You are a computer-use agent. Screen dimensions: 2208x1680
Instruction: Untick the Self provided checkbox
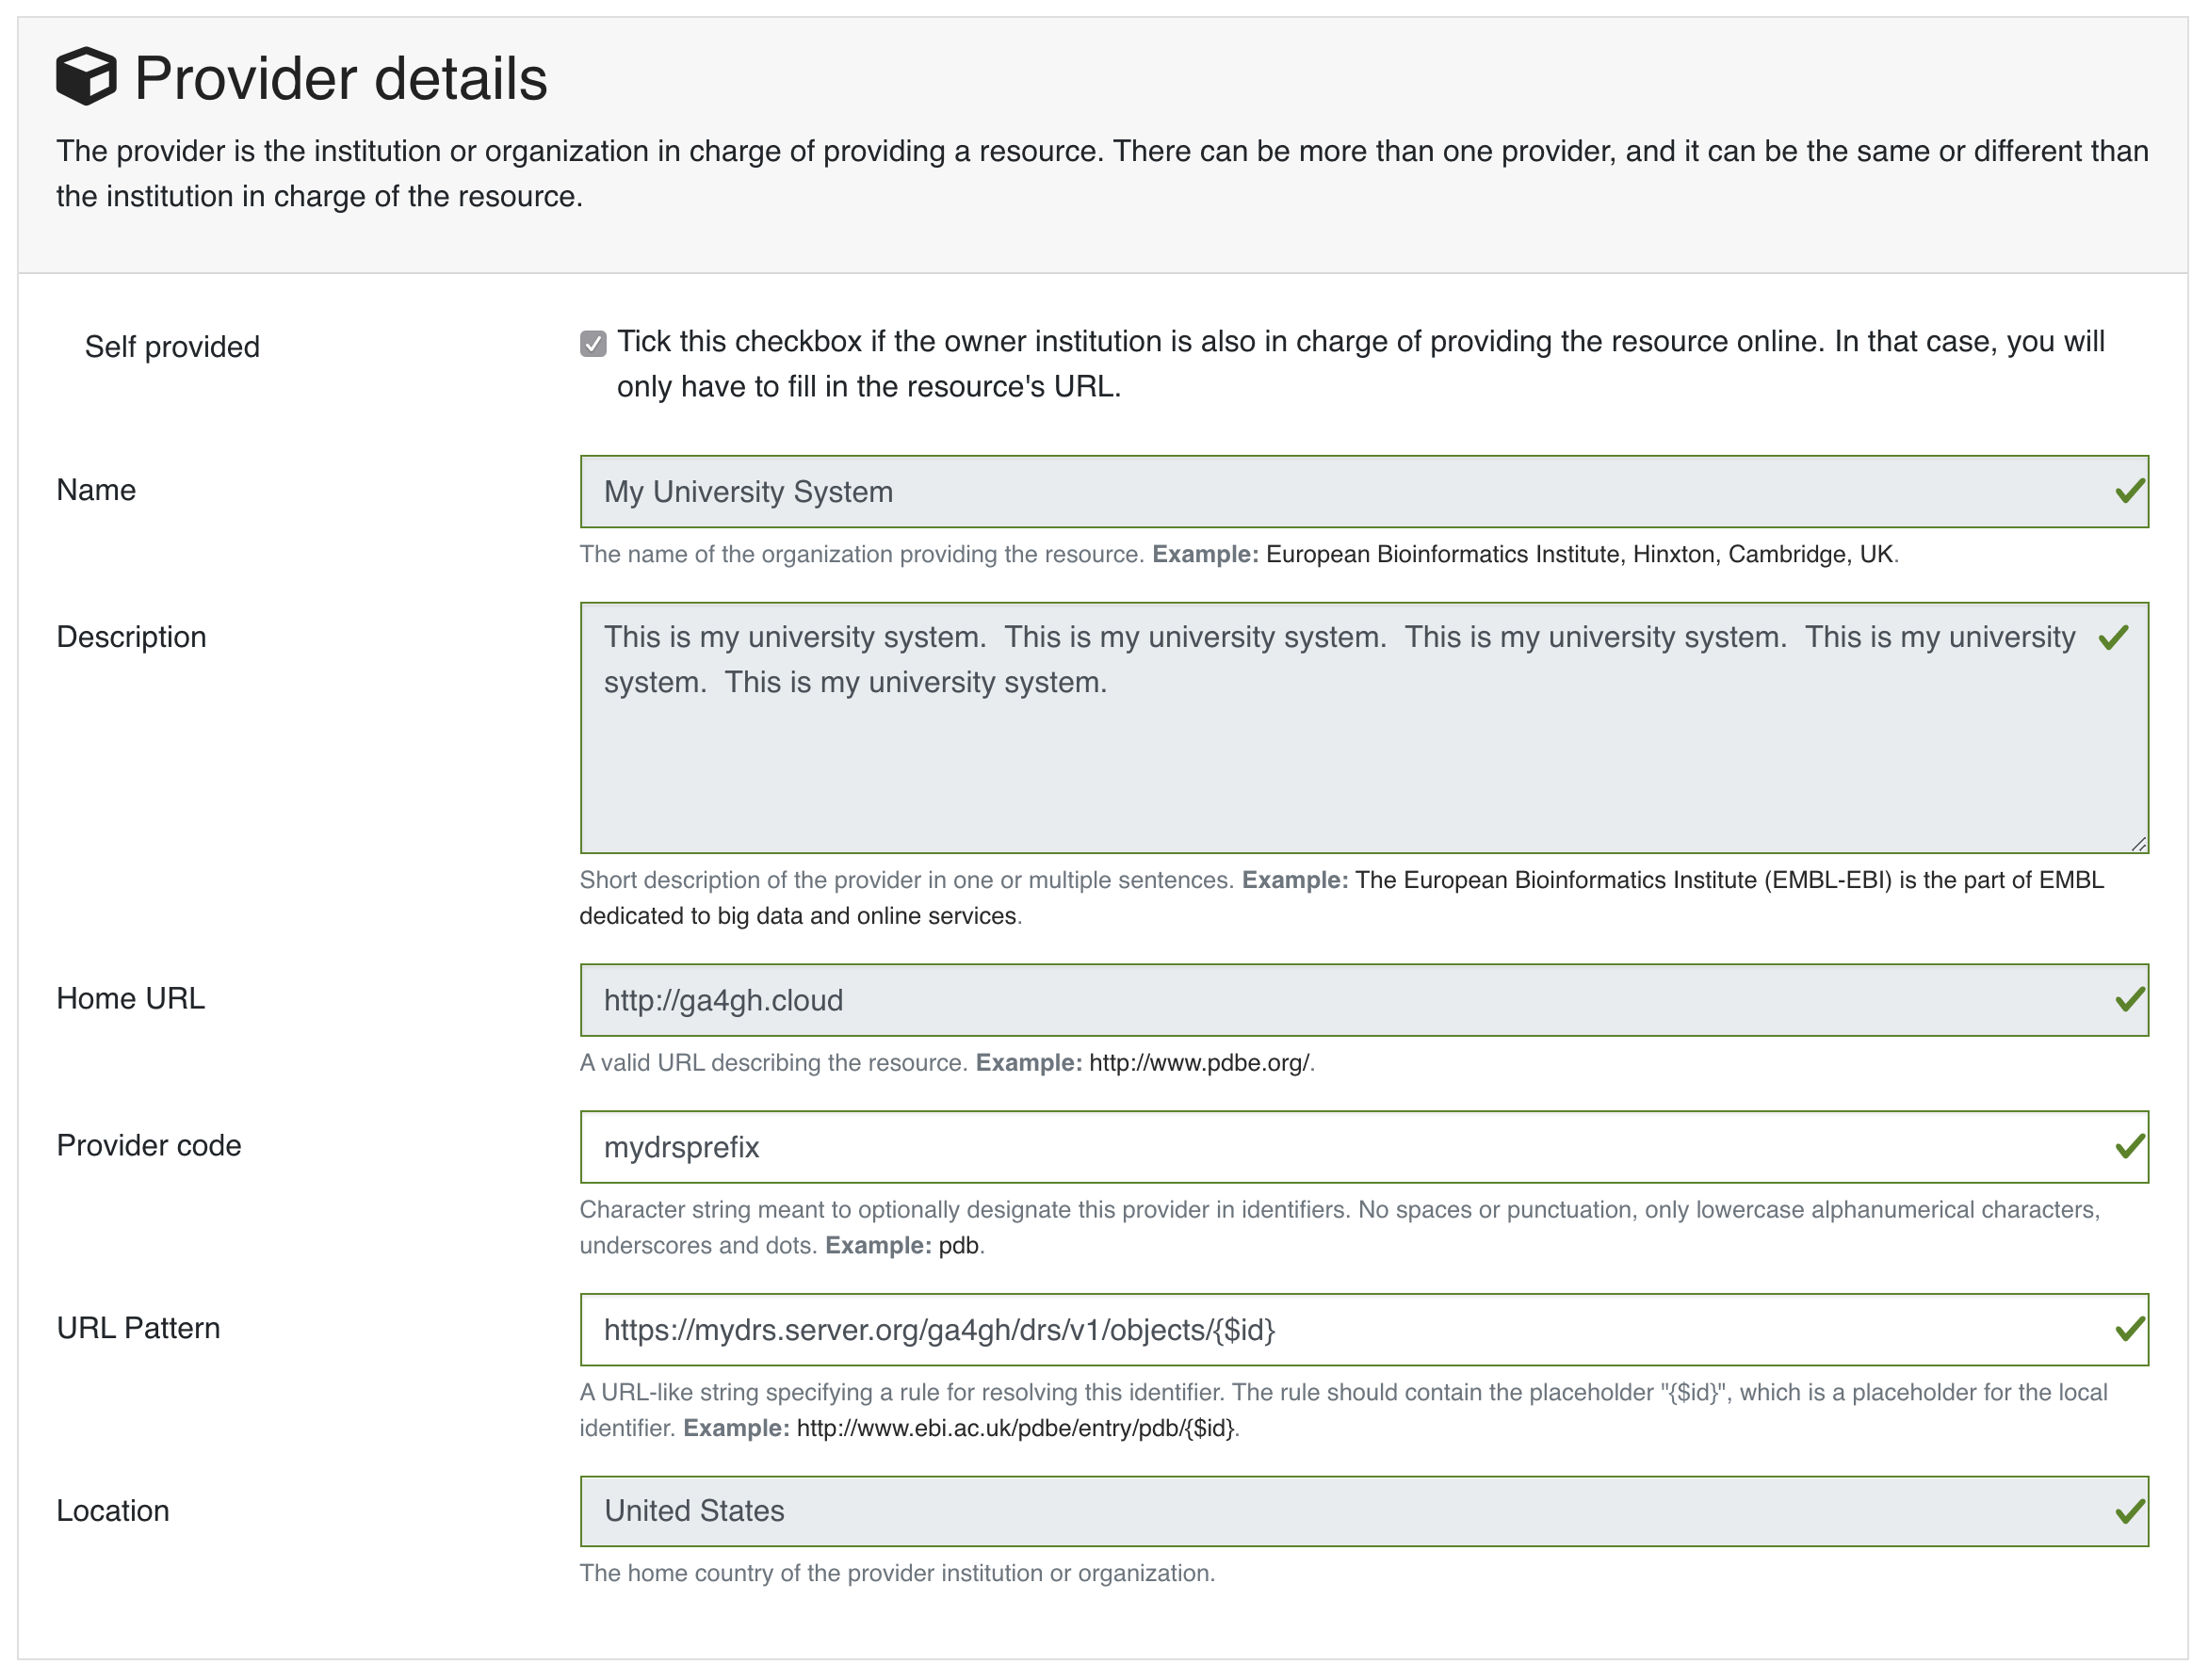pos(593,344)
